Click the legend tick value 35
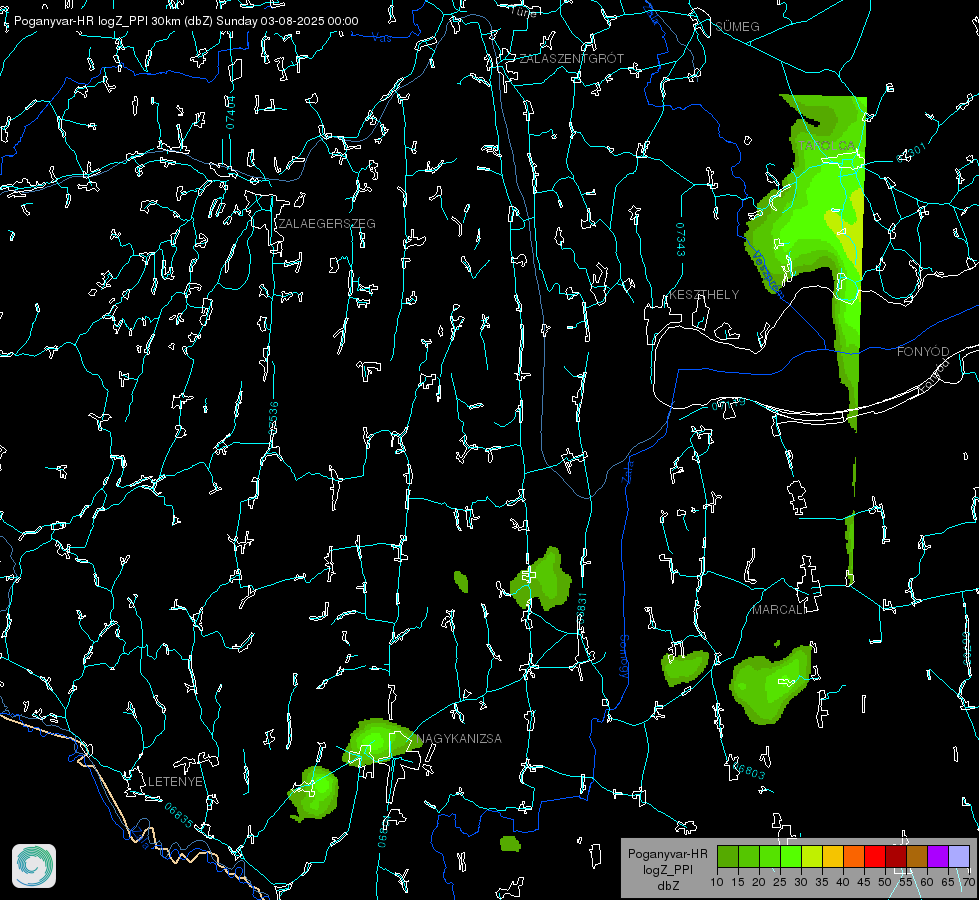979x900 pixels. coord(822,883)
